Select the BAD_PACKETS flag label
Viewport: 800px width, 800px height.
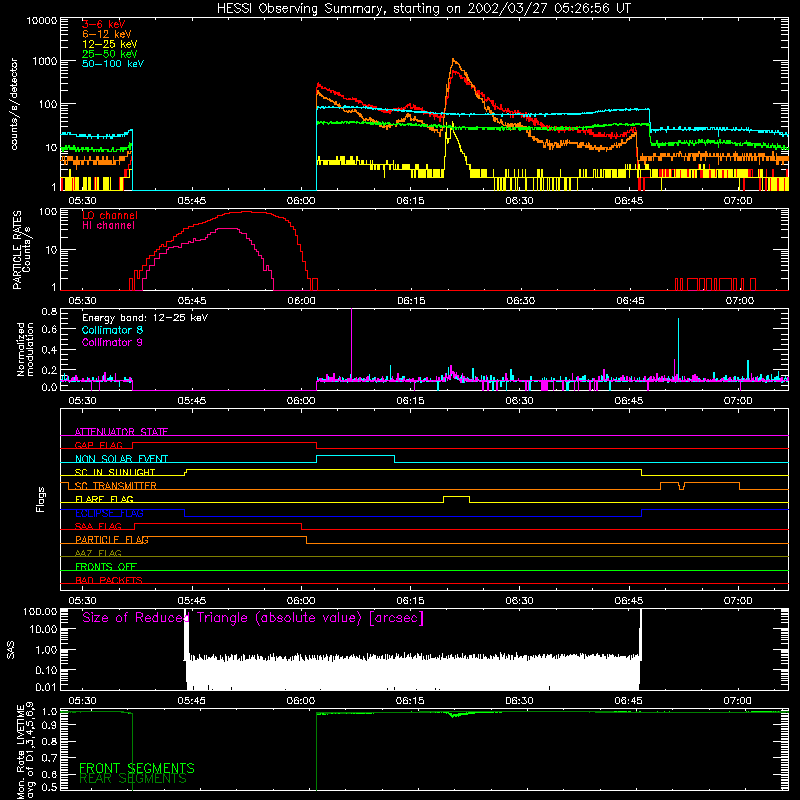click(109, 581)
